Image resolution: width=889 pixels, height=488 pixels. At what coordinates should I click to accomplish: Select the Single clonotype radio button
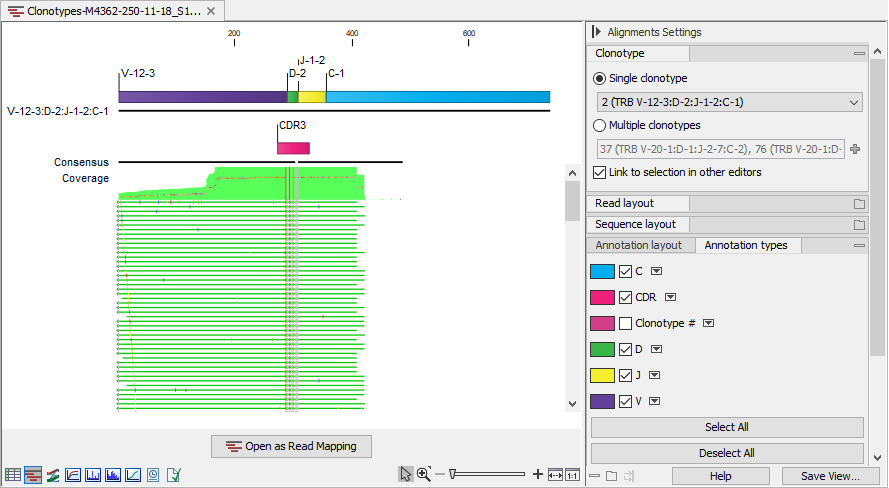pos(600,78)
